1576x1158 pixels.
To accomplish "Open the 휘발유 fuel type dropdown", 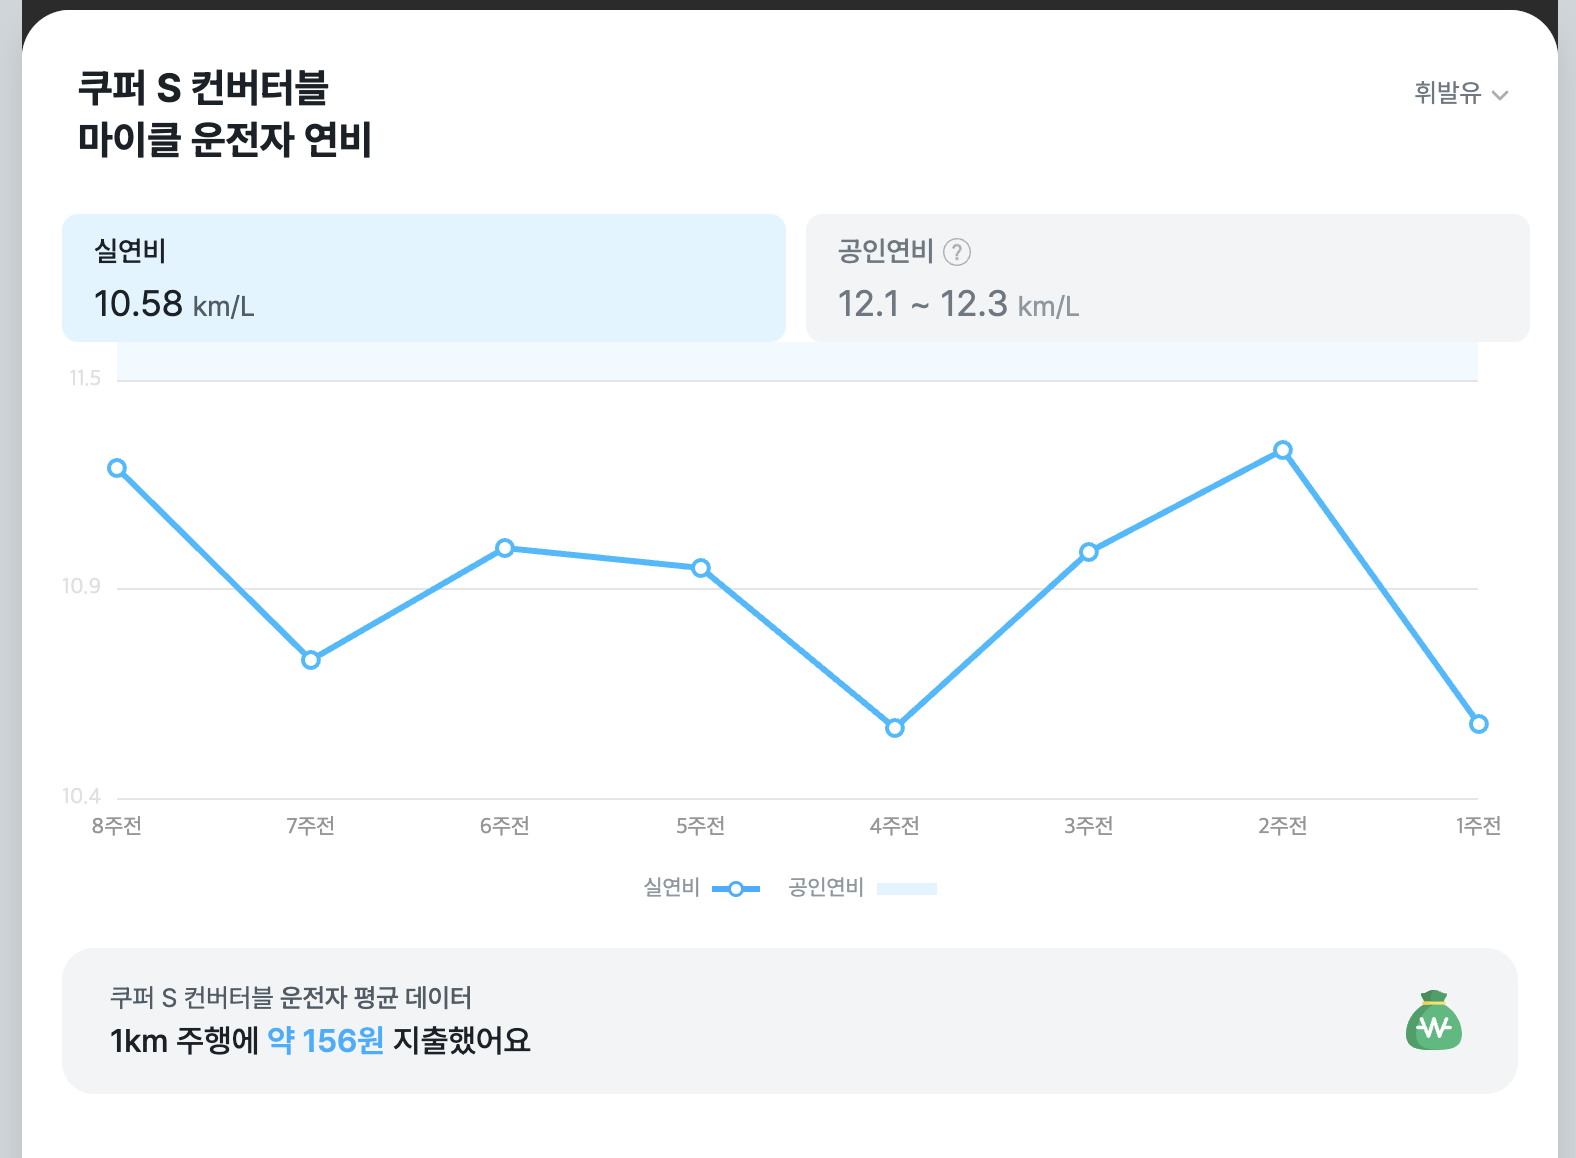I will click(1461, 94).
